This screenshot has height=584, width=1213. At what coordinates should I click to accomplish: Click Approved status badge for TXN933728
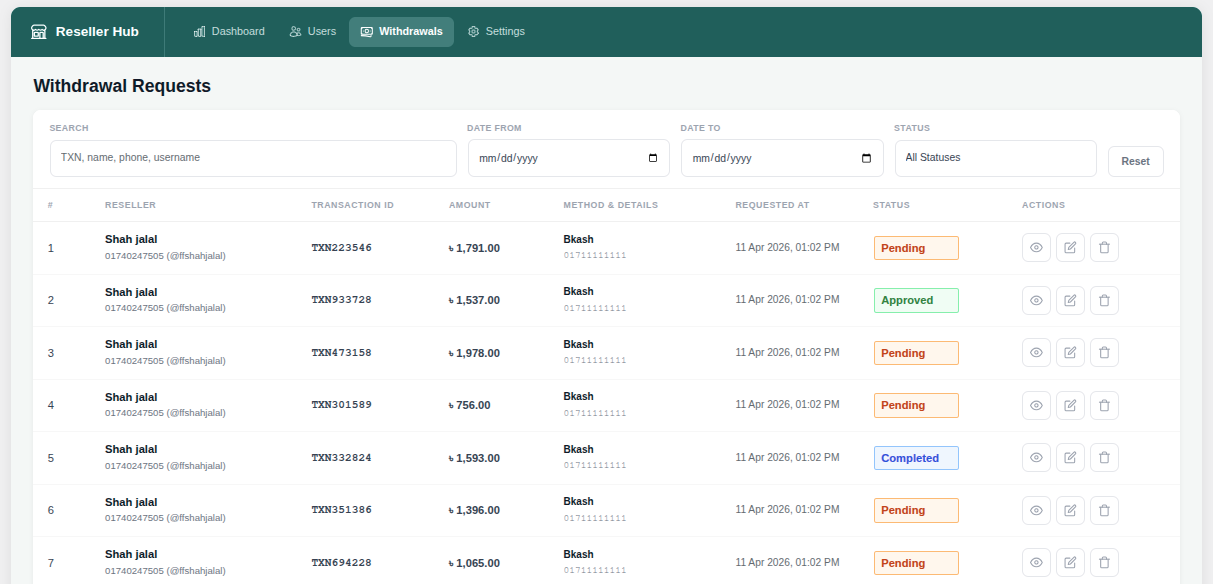click(x=916, y=300)
